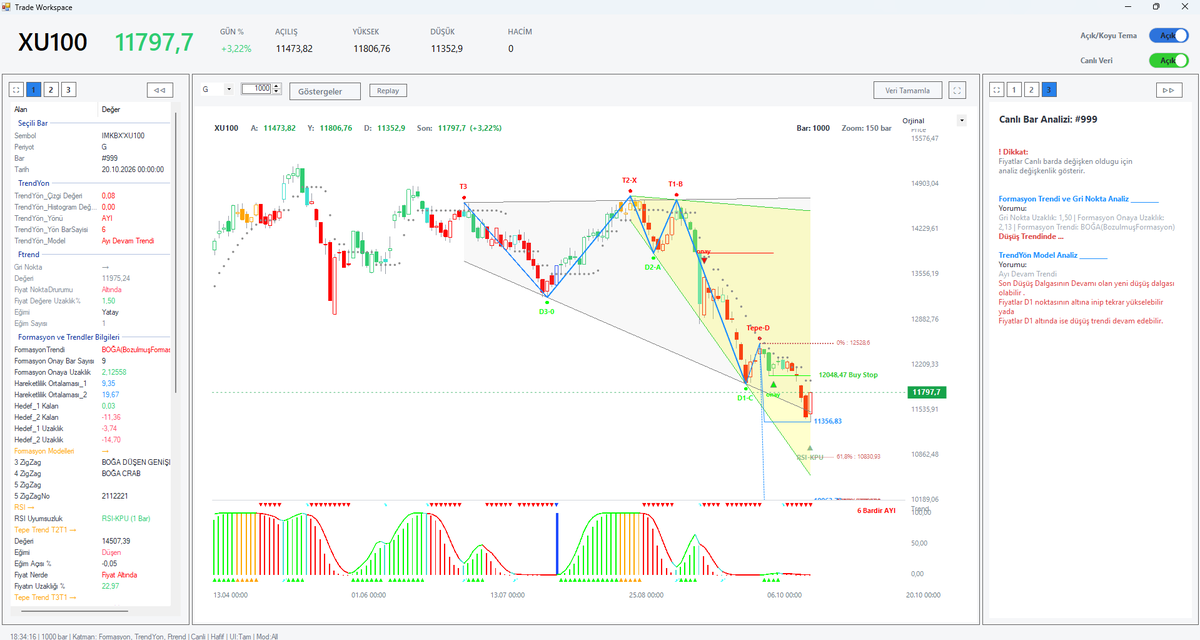Click the bar count input field

pyautogui.click(x=257, y=89)
